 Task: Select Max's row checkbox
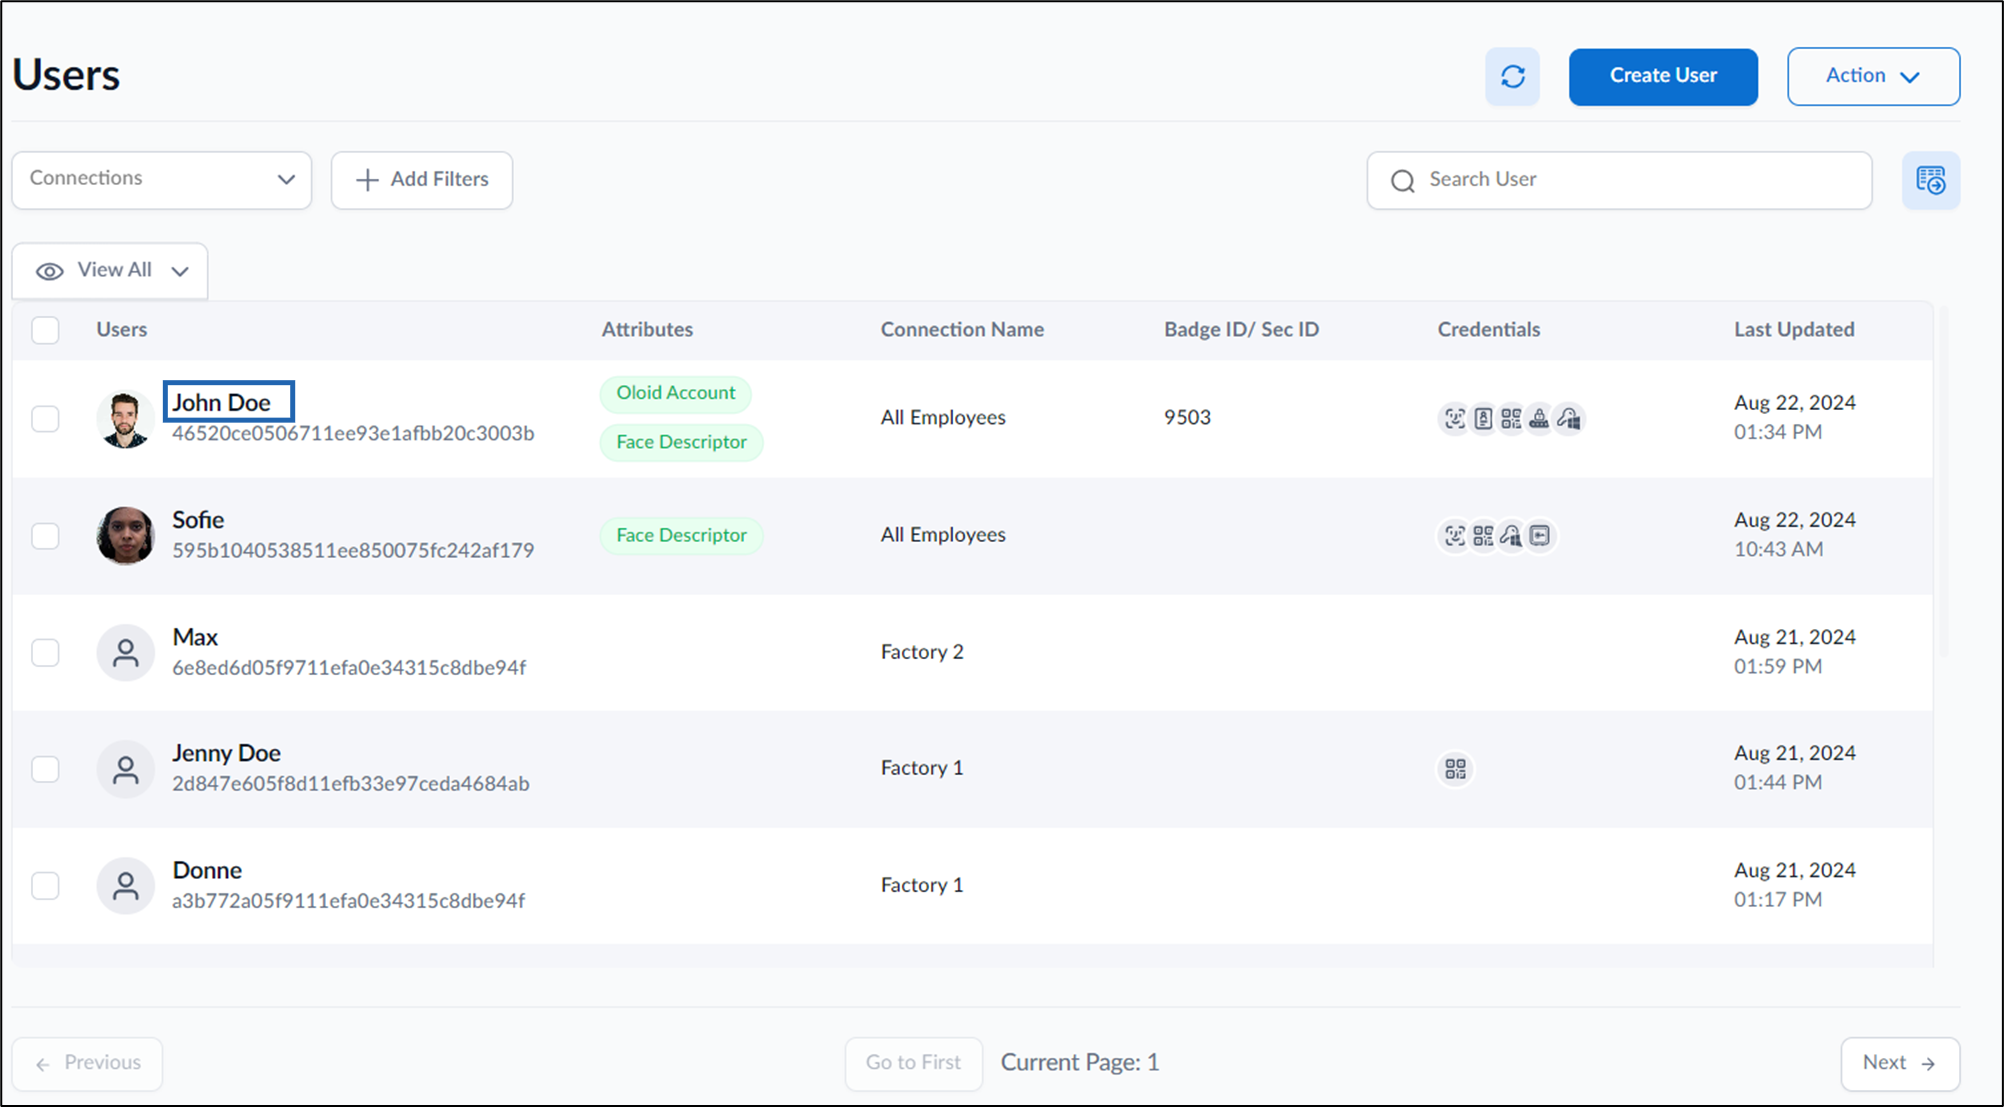[x=45, y=653]
